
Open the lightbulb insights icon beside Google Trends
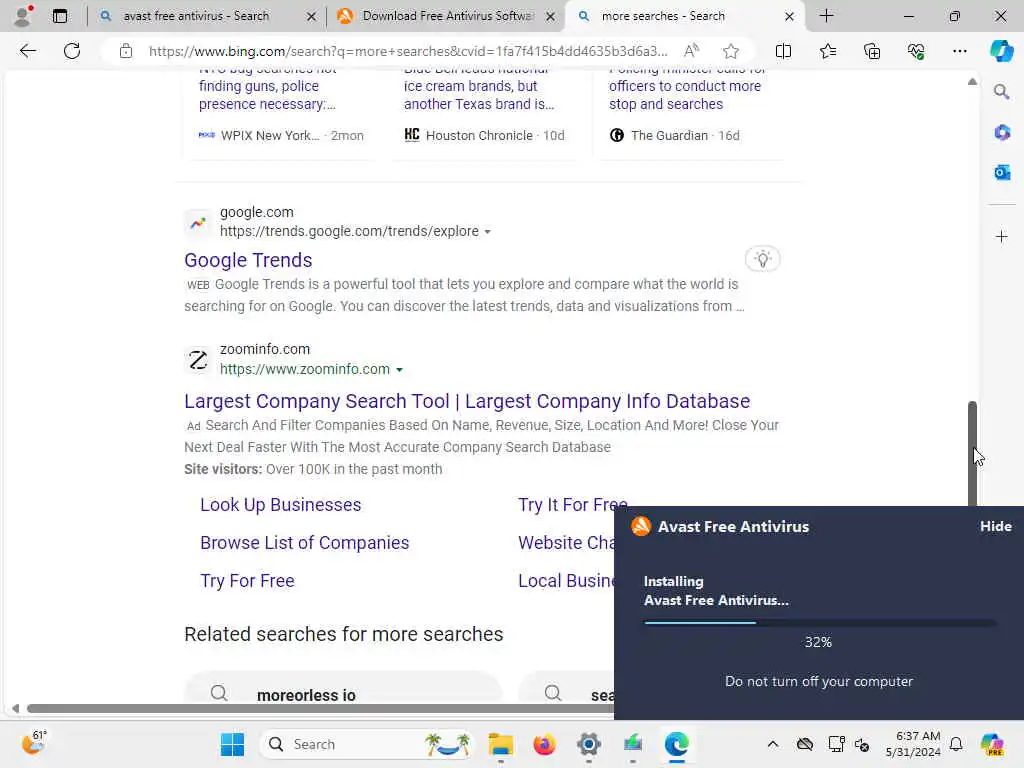pyautogui.click(x=762, y=259)
